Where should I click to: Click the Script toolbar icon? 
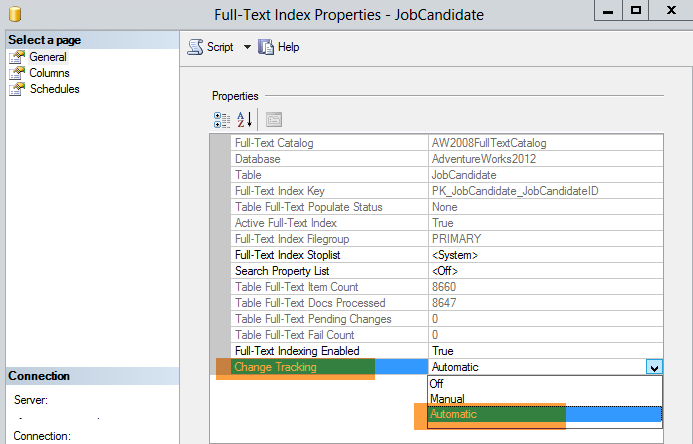point(195,47)
